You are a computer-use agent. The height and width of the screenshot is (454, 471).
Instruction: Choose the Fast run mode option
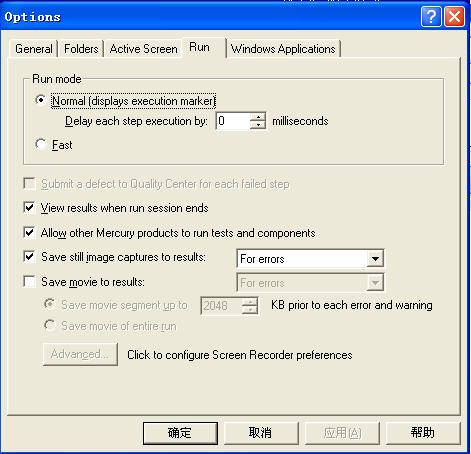pyautogui.click(x=41, y=144)
